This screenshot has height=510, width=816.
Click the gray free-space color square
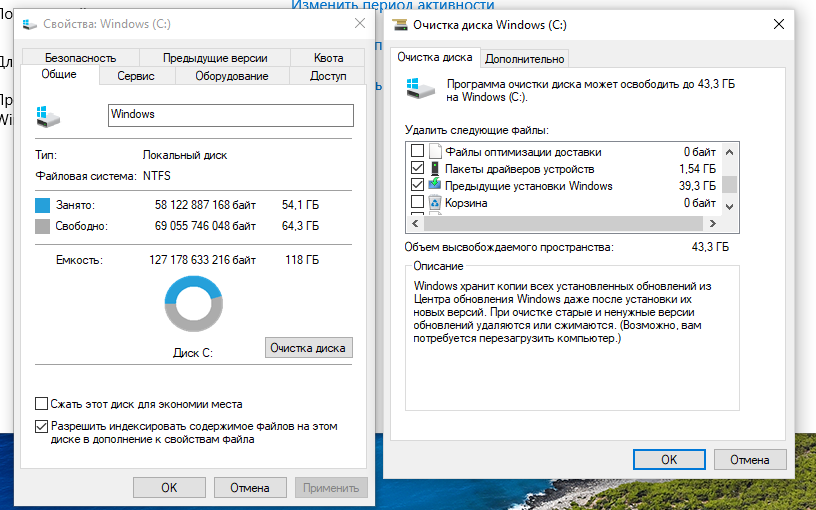pos(42,226)
